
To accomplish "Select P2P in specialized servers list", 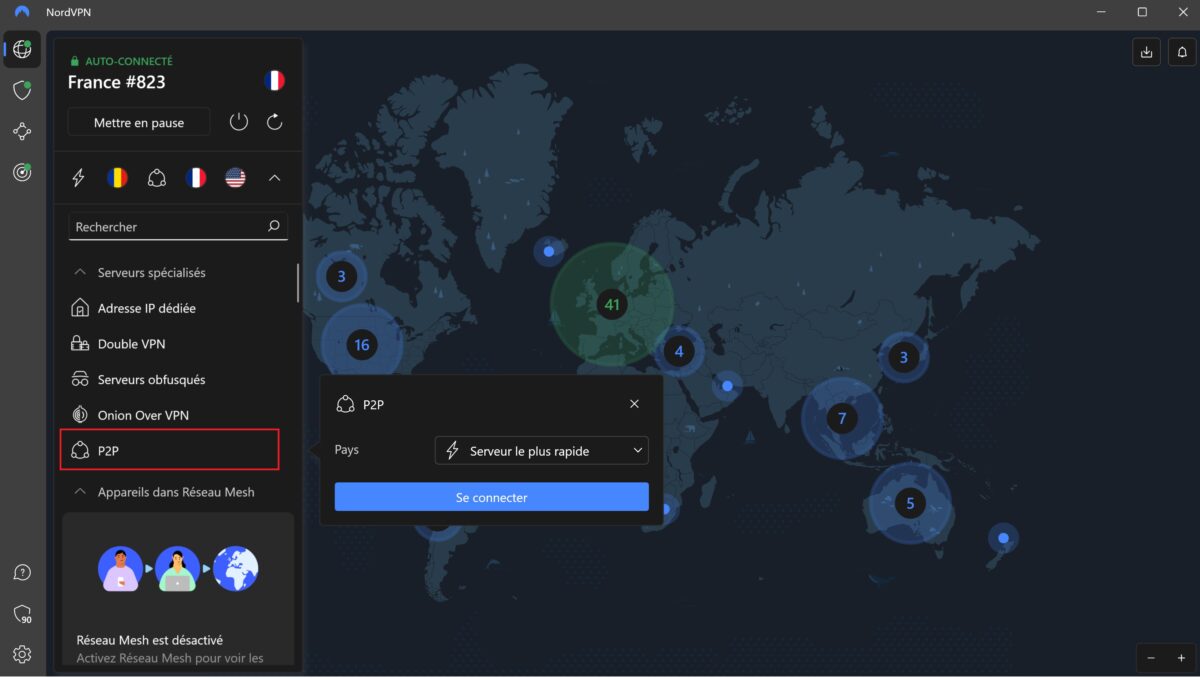I will 170,450.
